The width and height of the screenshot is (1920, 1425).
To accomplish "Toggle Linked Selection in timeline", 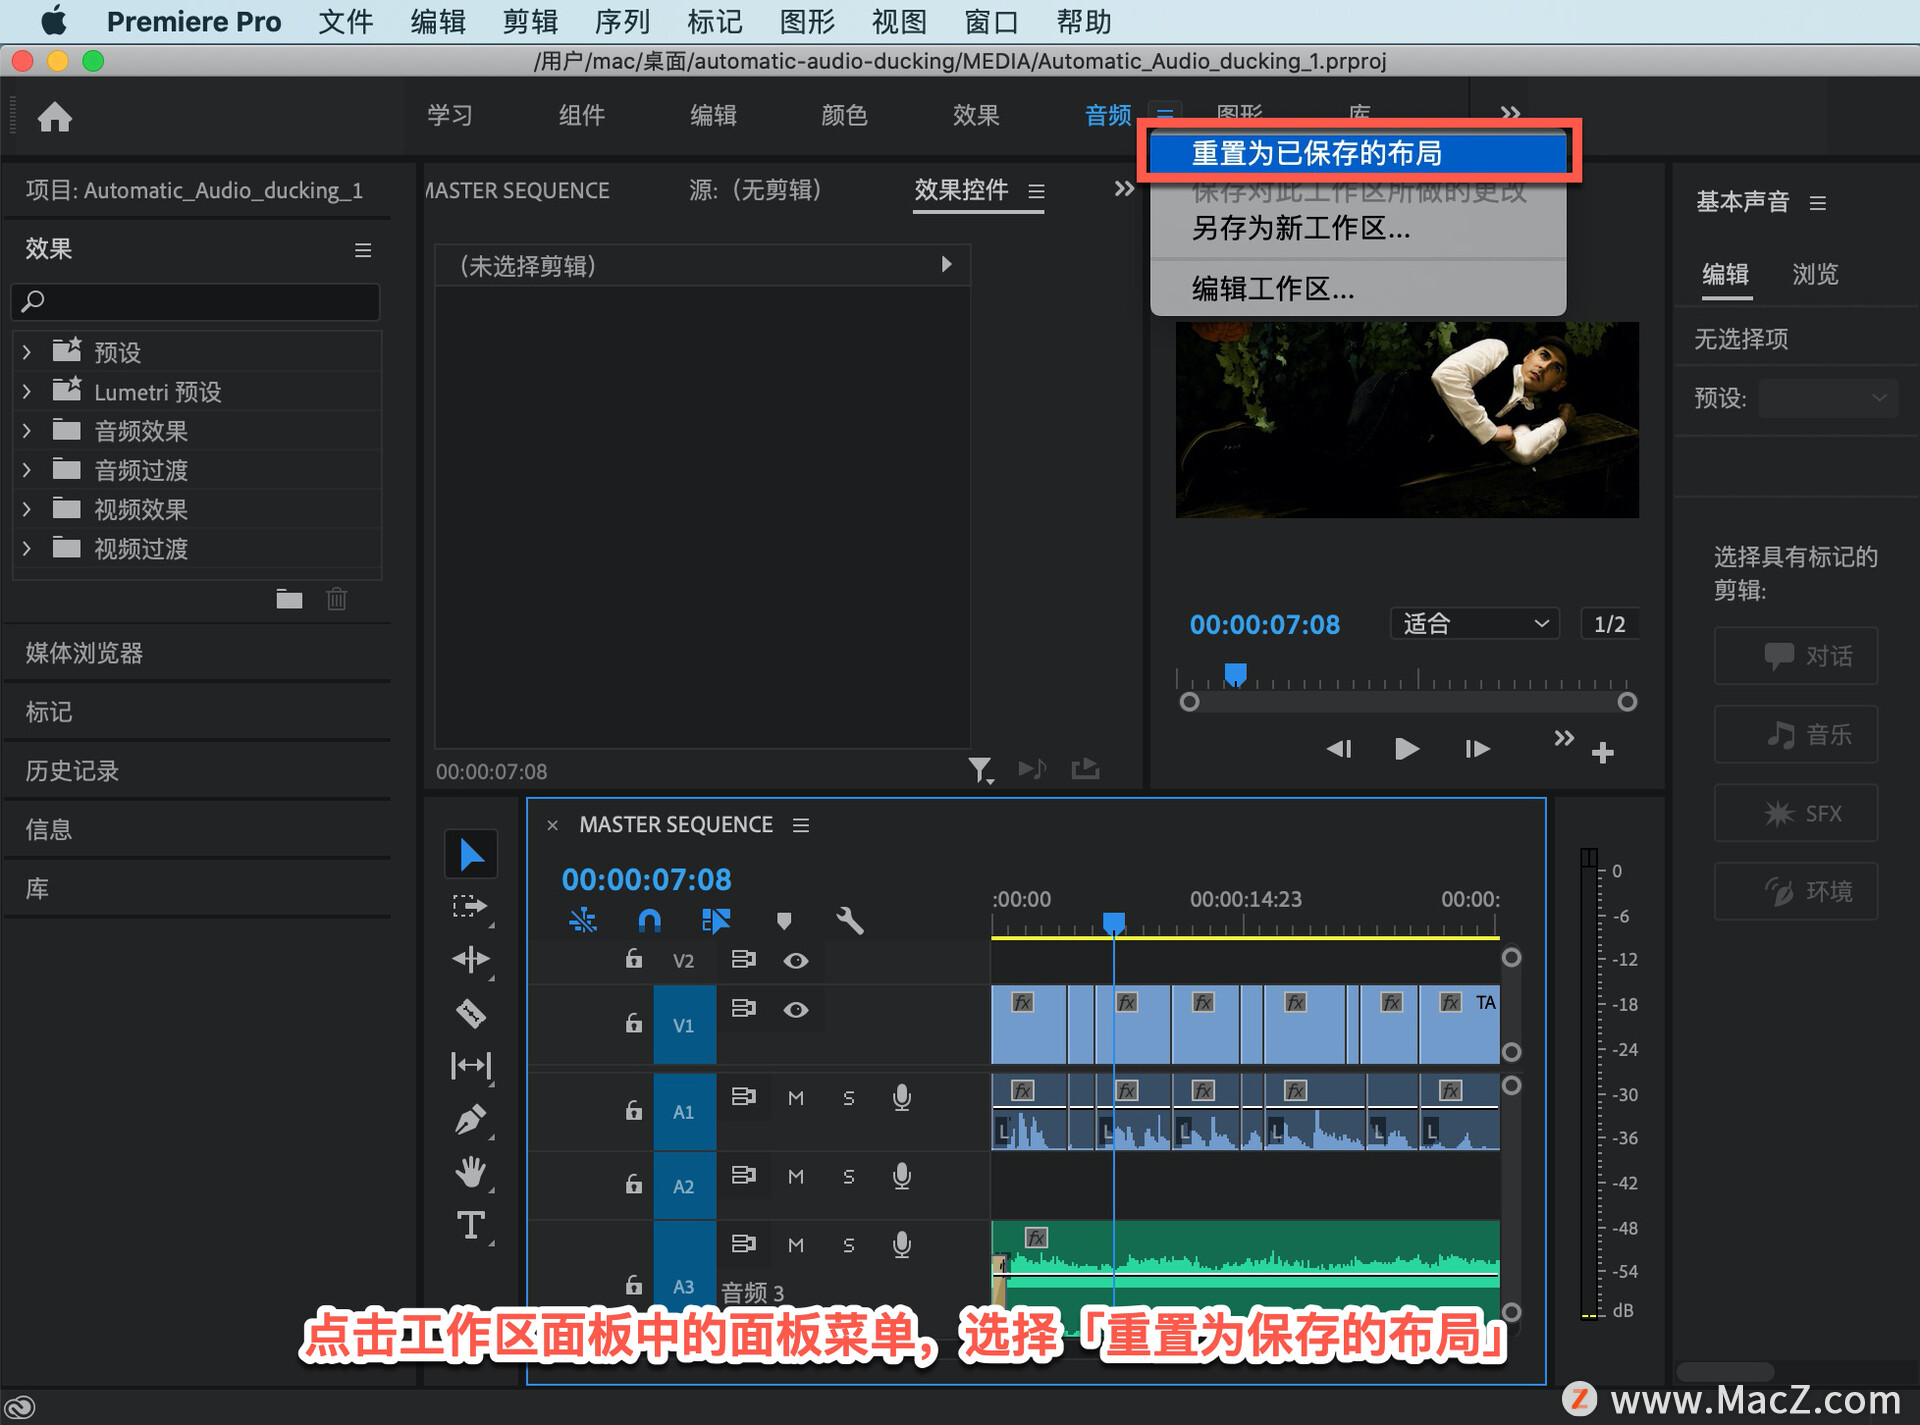I will [716, 920].
